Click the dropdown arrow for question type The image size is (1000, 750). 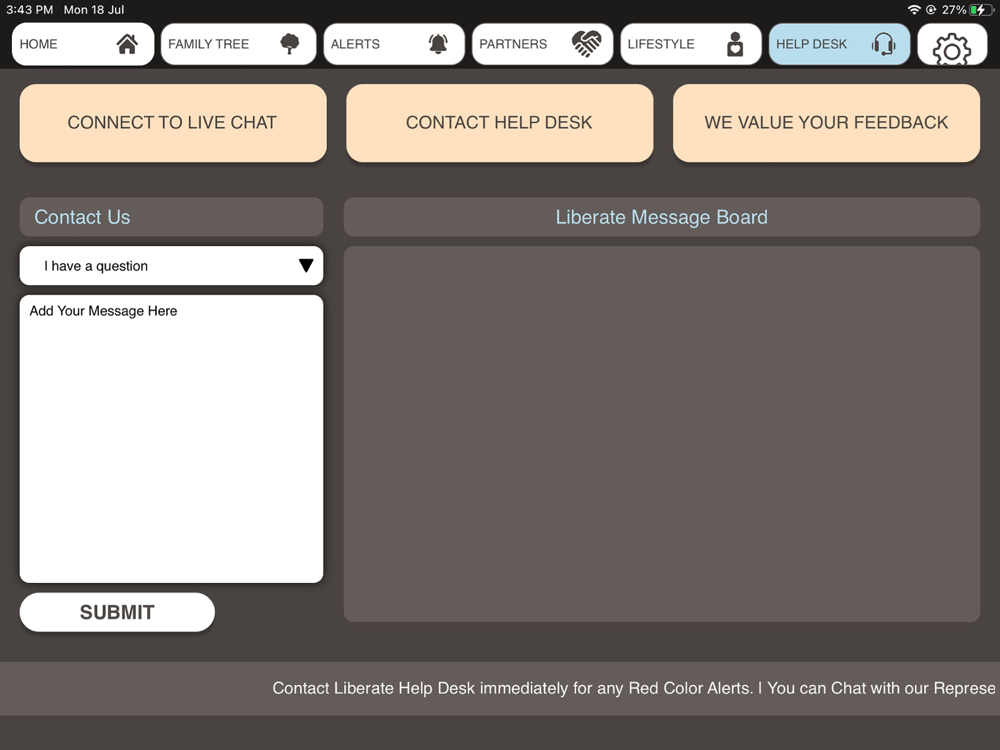pyautogui.click(x=306, y=266)
